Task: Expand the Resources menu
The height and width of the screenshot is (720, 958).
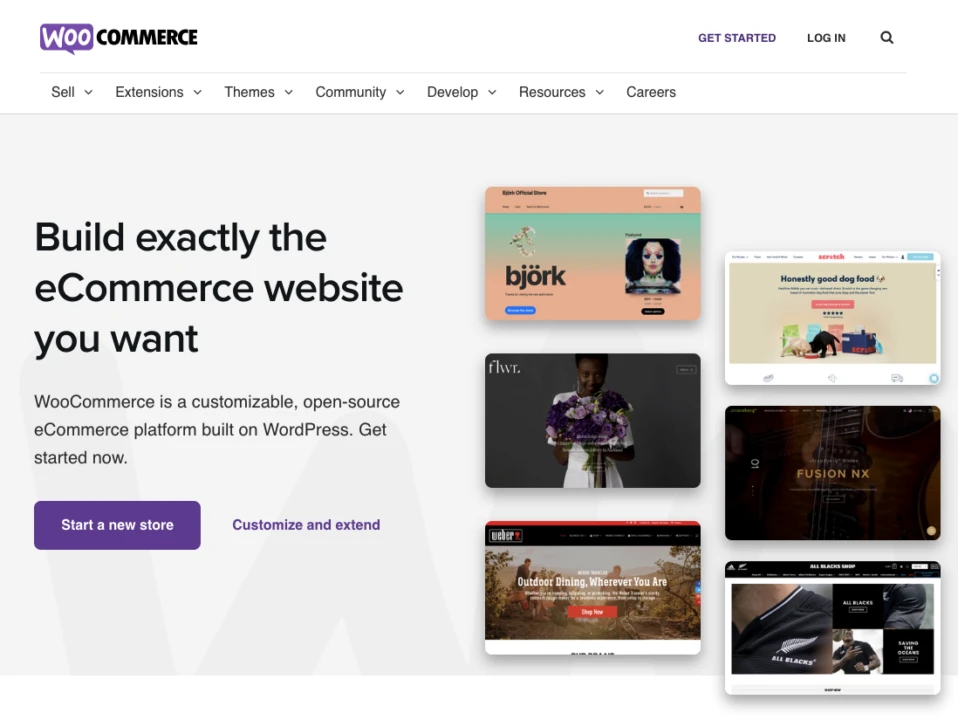Action: (x=560, y=92)
